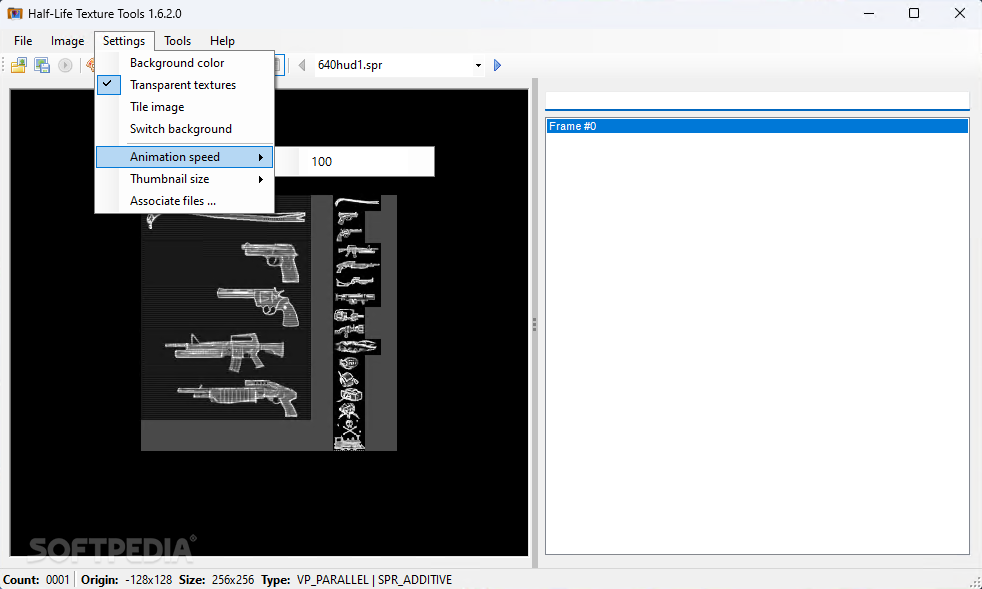Click the play animation toolbar button

[65, 65]
